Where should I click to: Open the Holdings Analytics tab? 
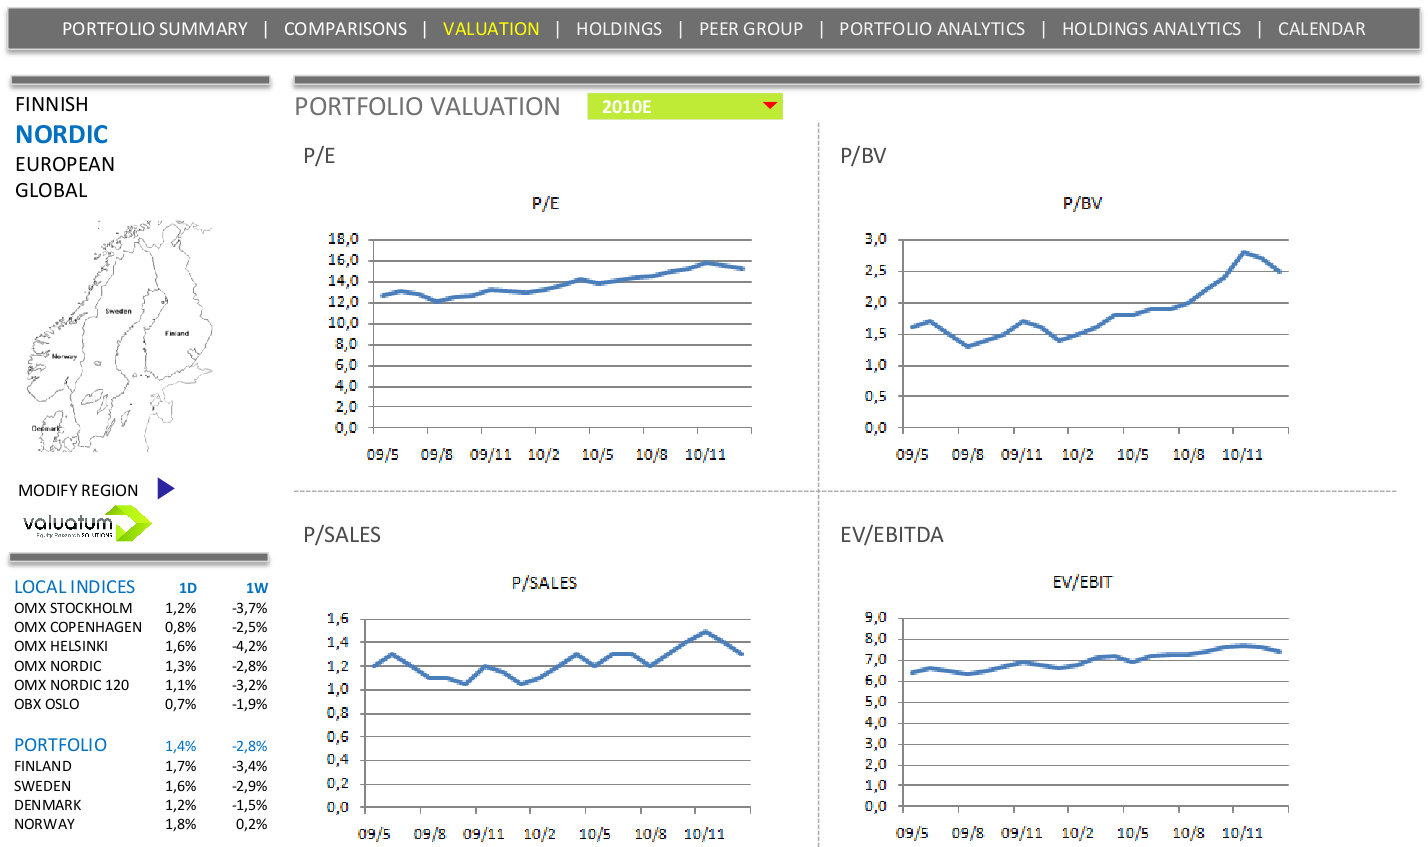[1151, 29]
